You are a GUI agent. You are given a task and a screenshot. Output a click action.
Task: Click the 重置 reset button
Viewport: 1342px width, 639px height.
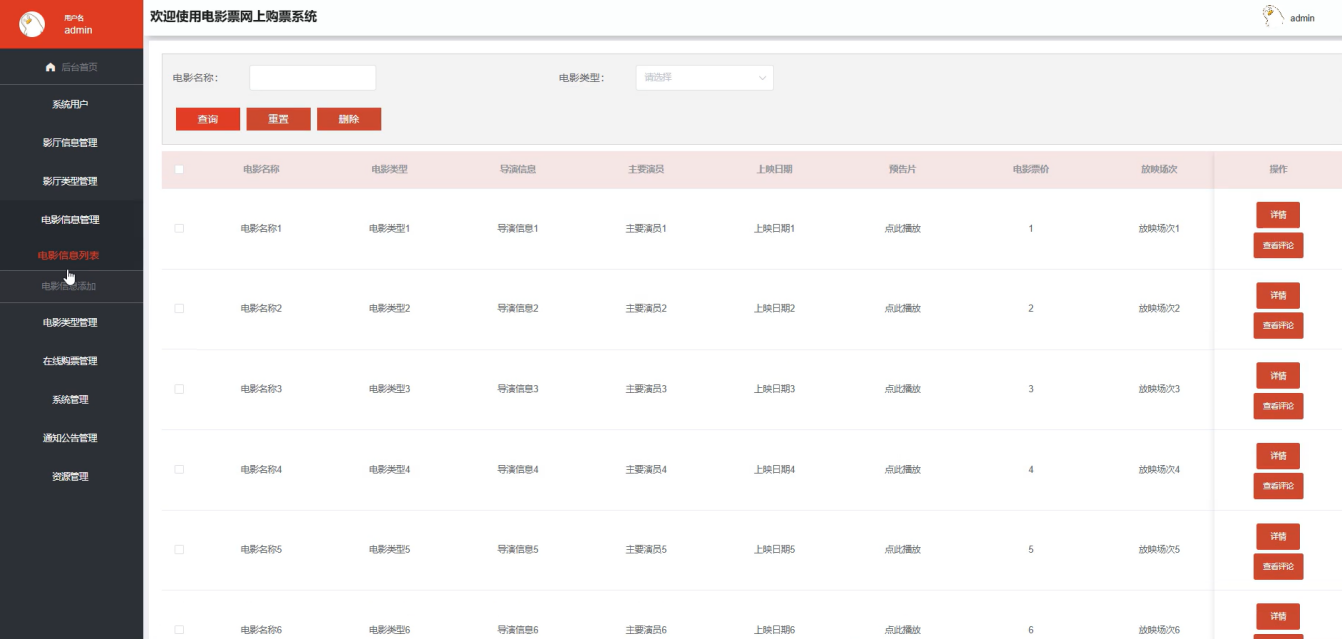(278, 119)
